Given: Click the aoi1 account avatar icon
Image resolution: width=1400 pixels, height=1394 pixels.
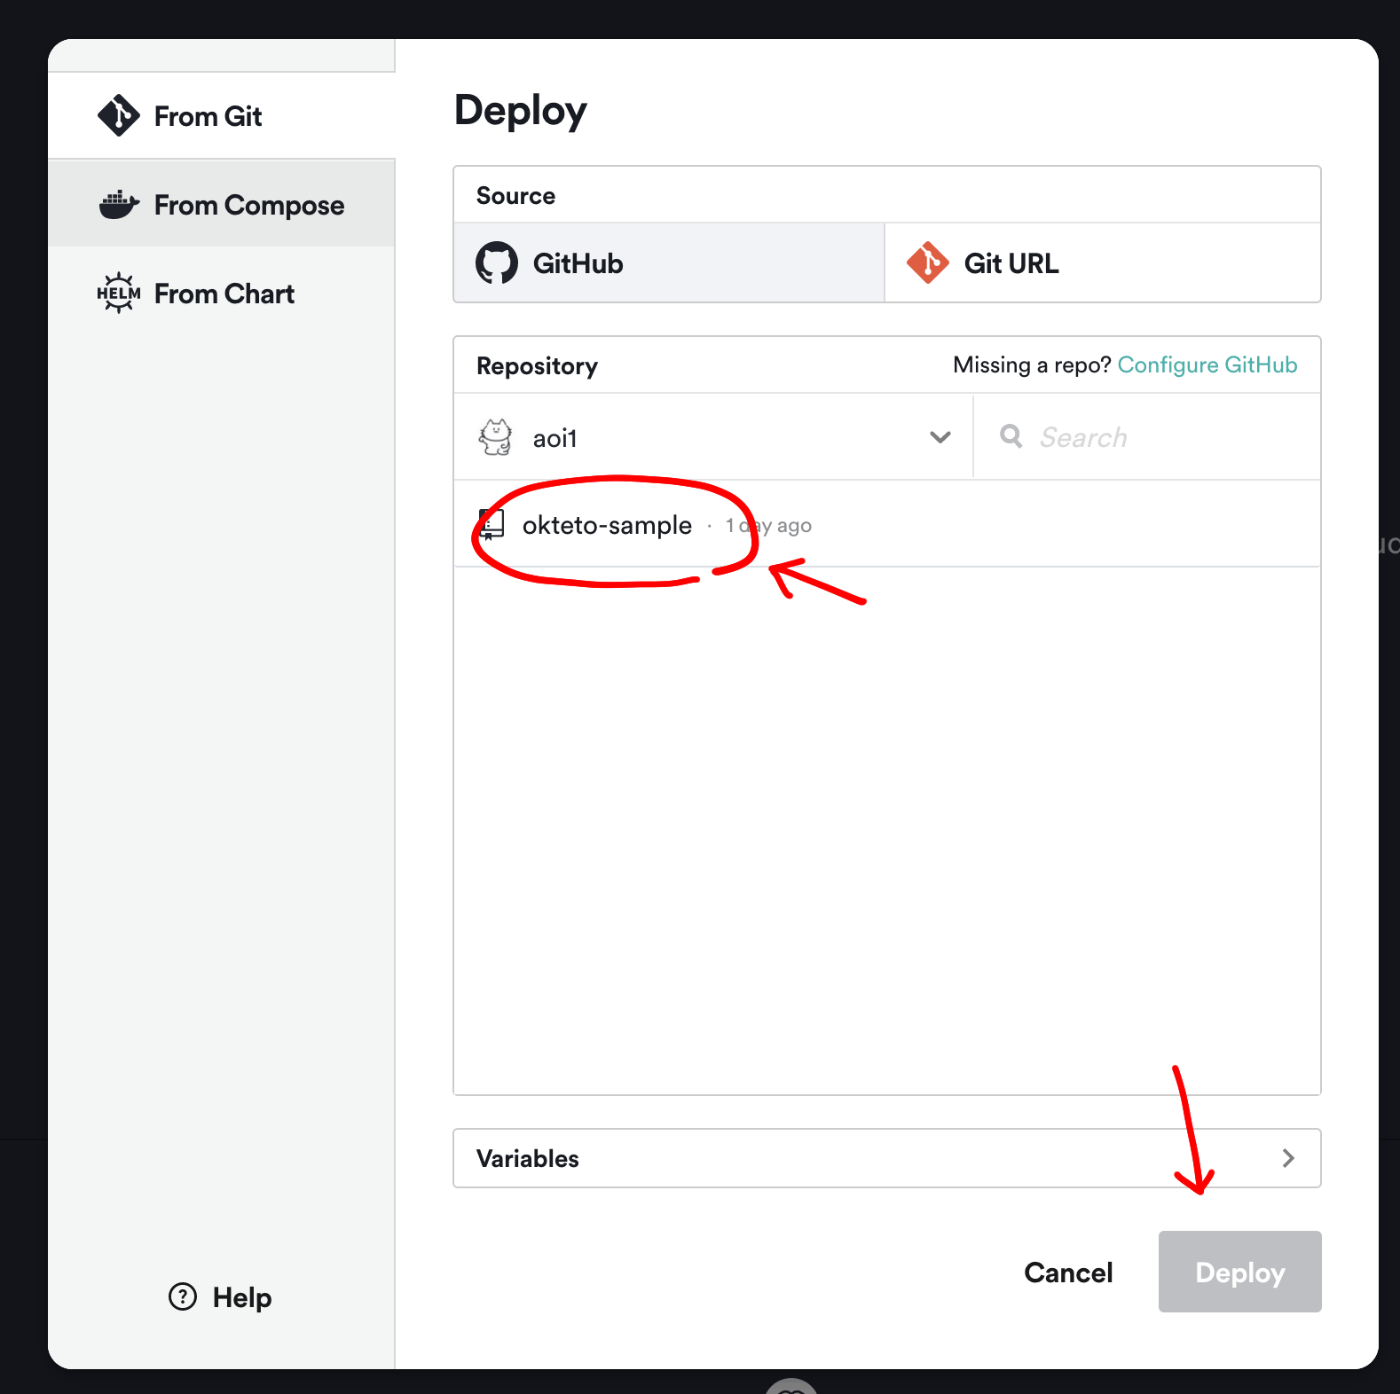Looking at the screenshot, I should pos(496,437).
